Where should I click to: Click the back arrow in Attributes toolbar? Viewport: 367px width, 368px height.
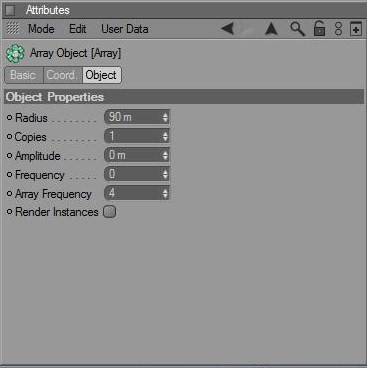click(x=227, y=29)
